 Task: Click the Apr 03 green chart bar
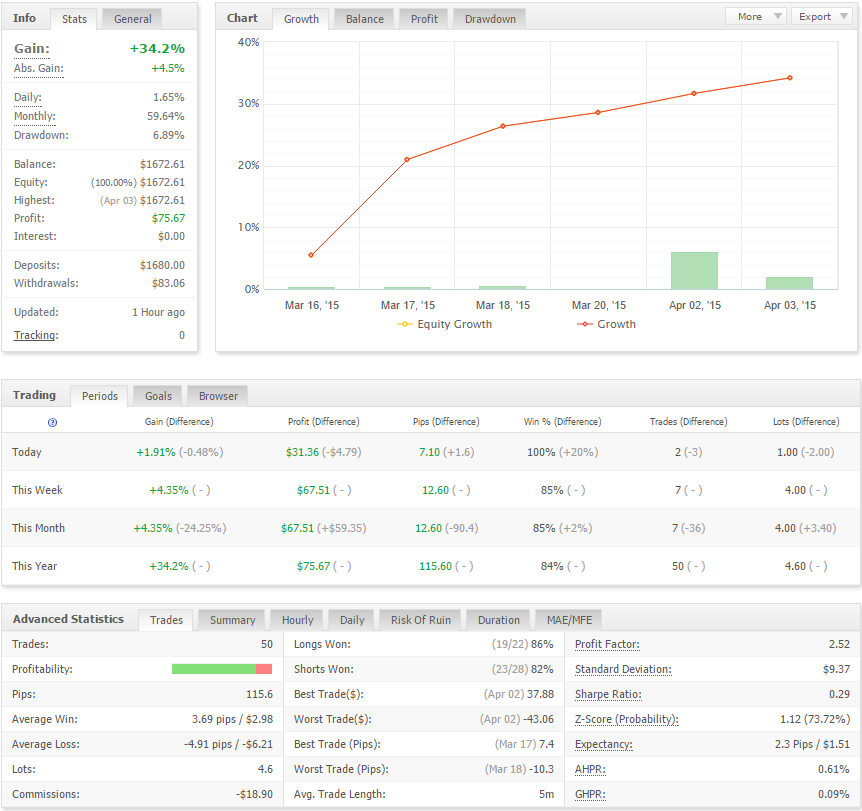[789, 283]
